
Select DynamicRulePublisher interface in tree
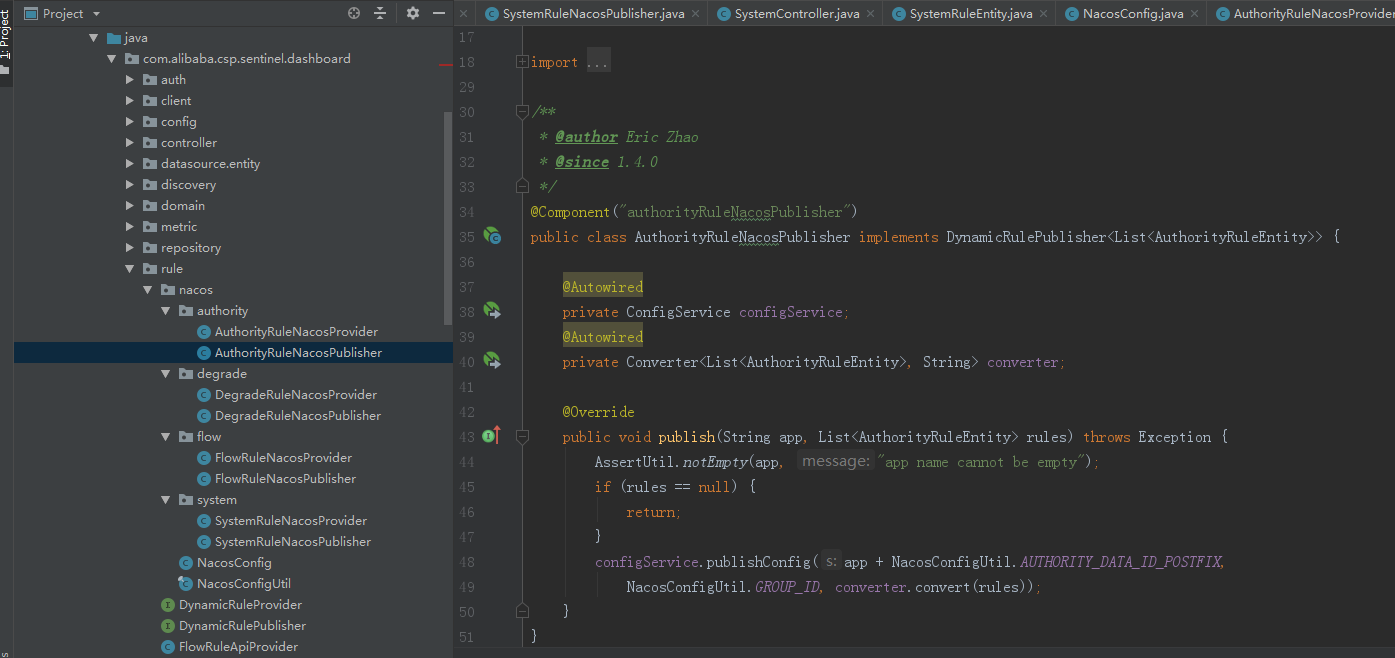point(242,626)
